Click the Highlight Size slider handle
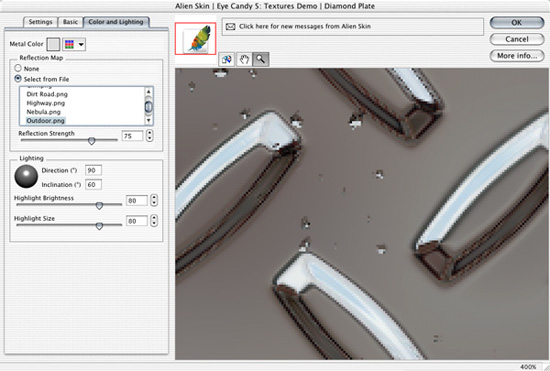Image resolution: width=550 pixels, height=371 pixels. click(99, 226)
